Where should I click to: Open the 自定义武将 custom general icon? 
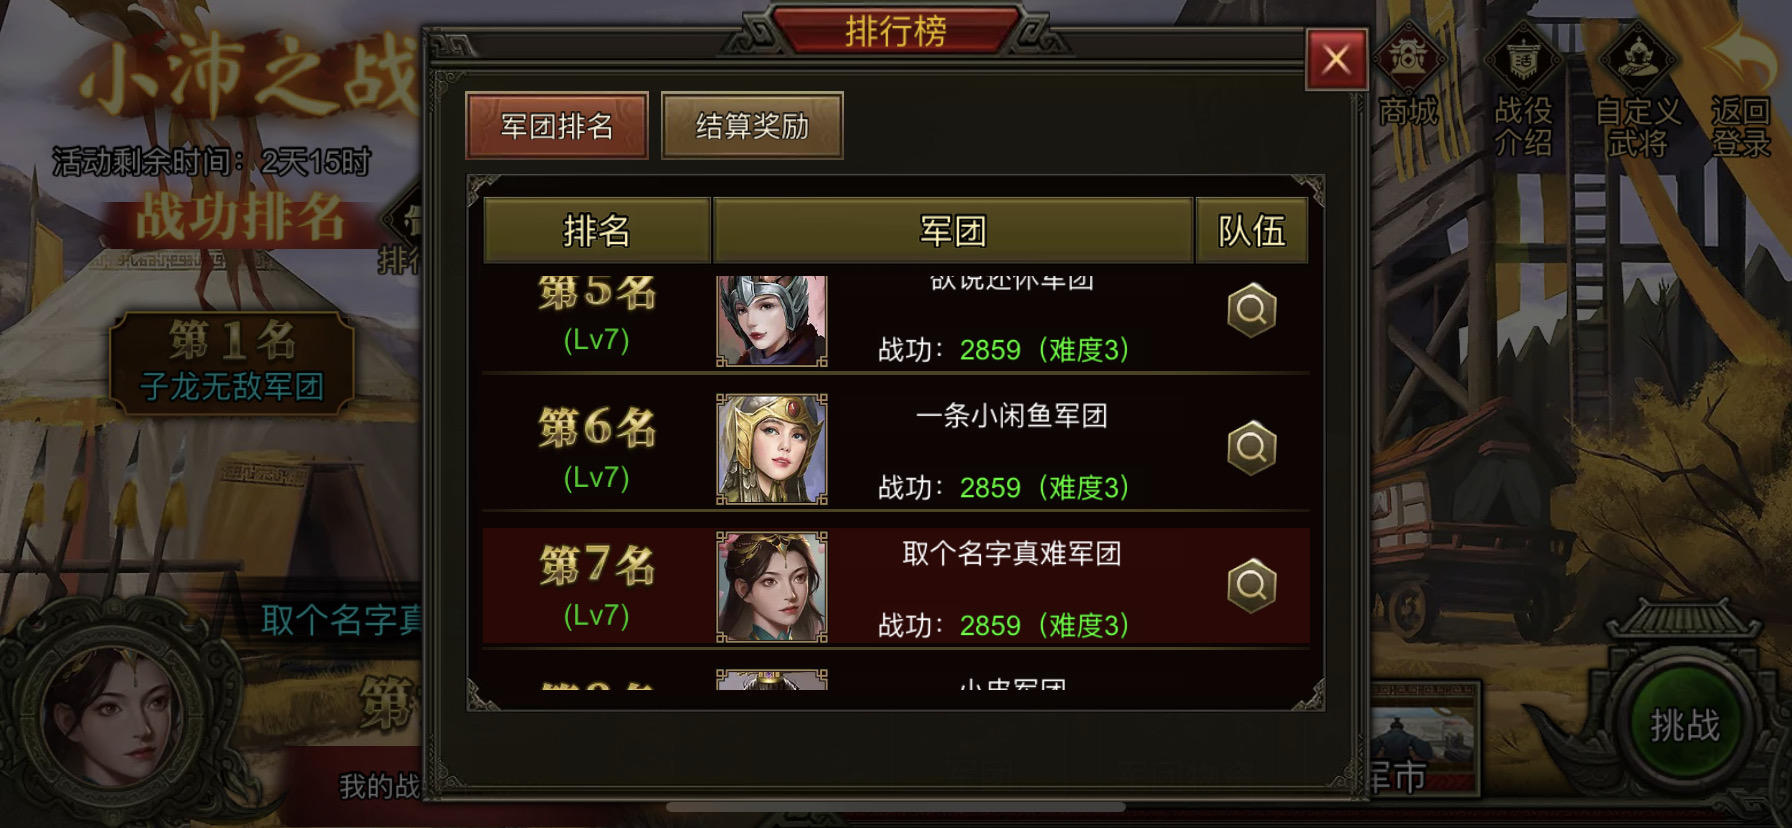pyautogui.click(x=1638, y=90)
